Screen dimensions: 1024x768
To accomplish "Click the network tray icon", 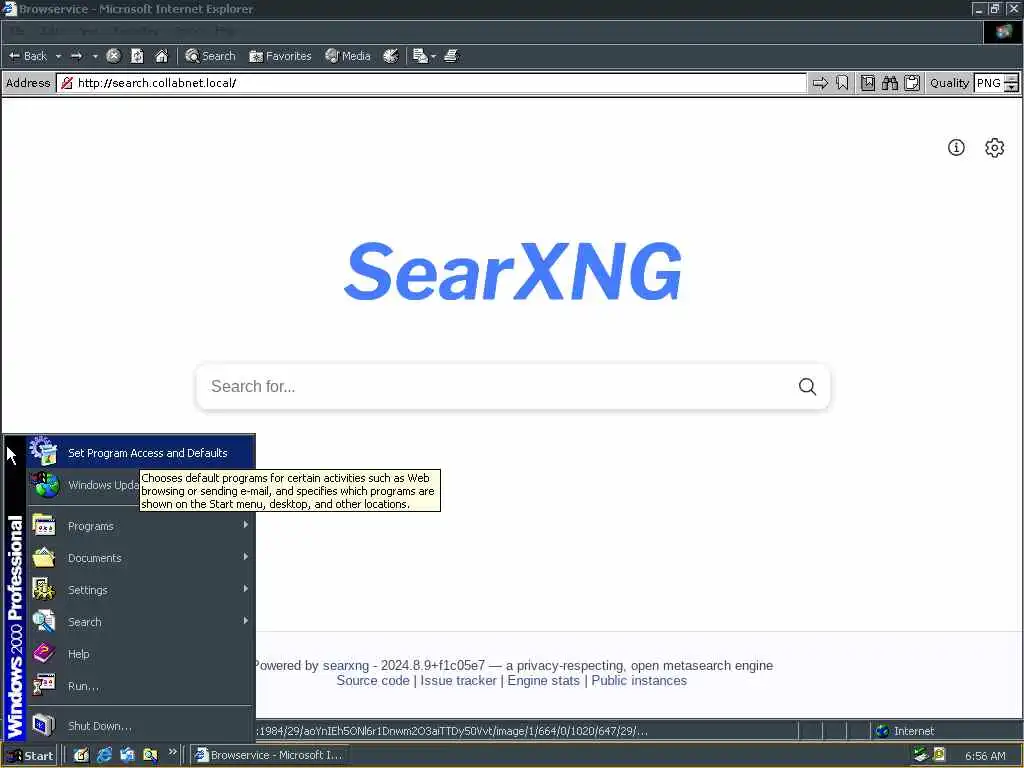I will [921, 755].
